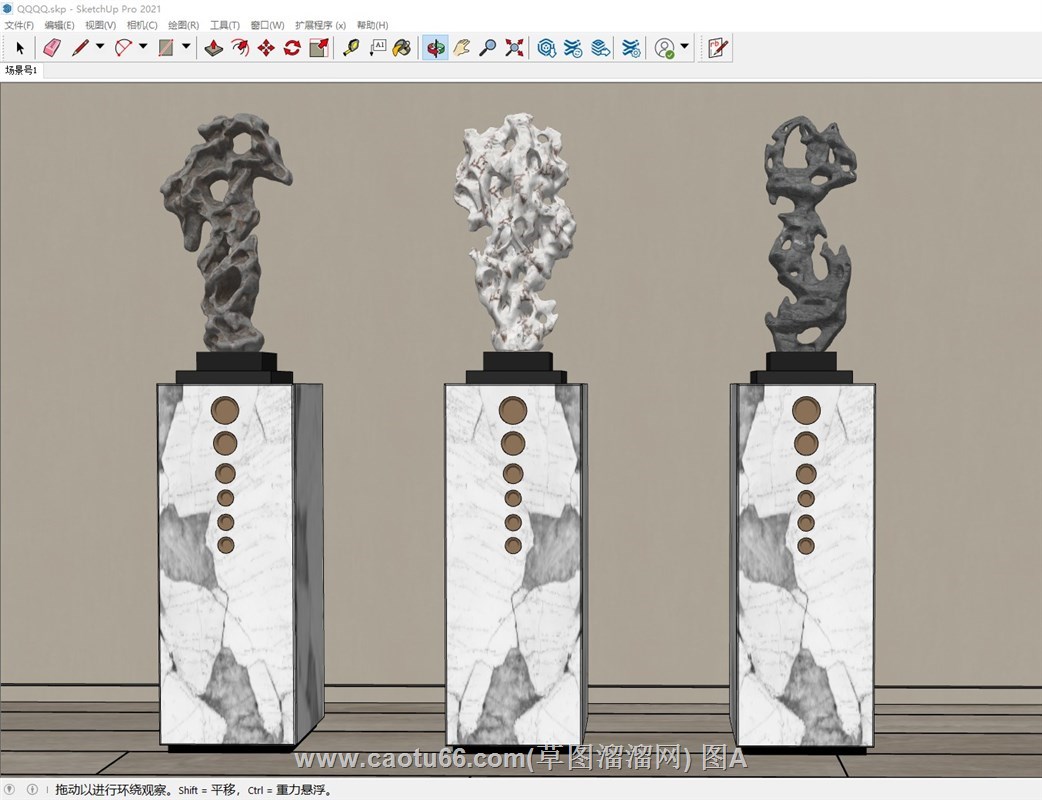Viewport: 1042px width, 800px height.
Task: Select the Rotate tool
Action: tap(292, 47)
